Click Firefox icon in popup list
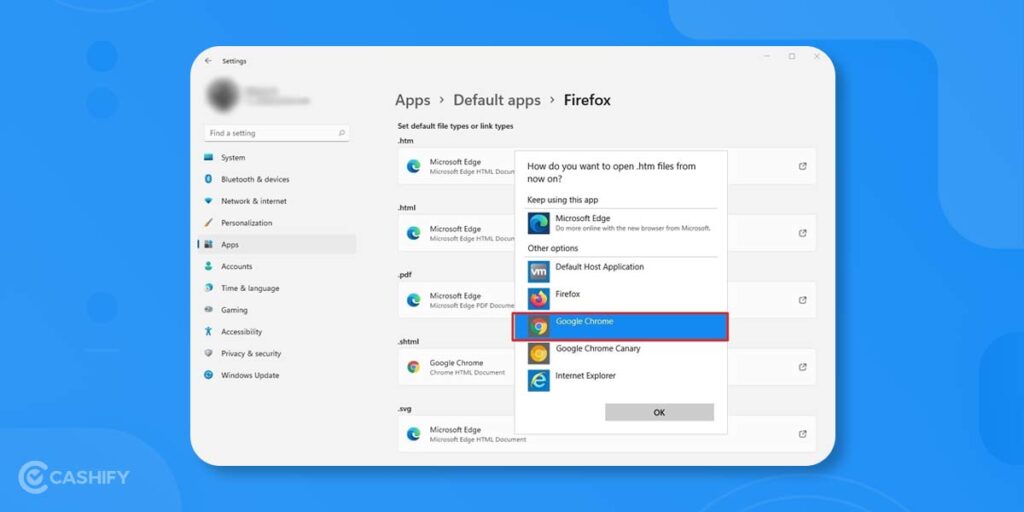The height and width of the screenshot is (512, 1024). [539, 299]
